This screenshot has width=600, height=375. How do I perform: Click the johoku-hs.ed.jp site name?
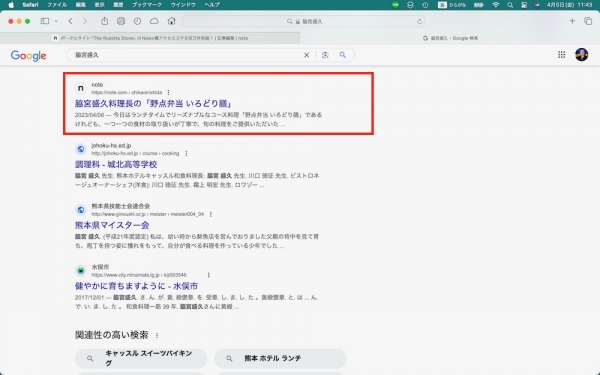(x=111, y=145)
